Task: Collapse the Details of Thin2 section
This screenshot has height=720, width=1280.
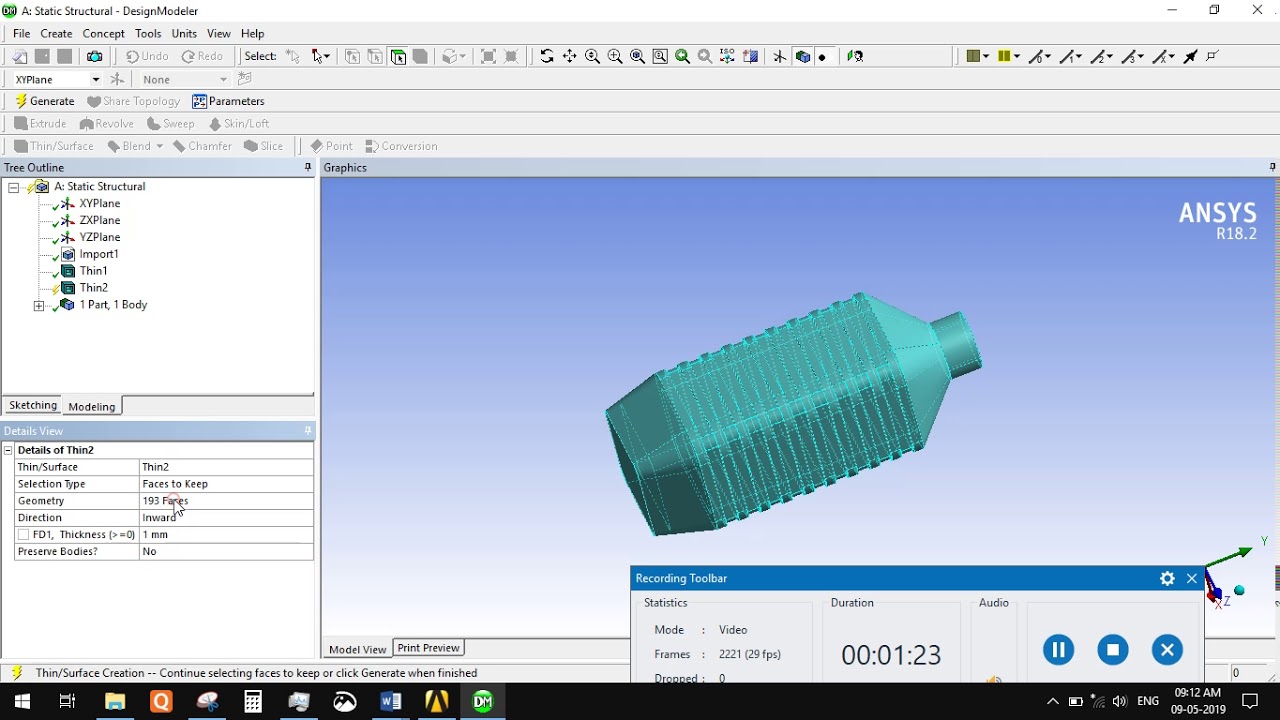Action: 8,450
